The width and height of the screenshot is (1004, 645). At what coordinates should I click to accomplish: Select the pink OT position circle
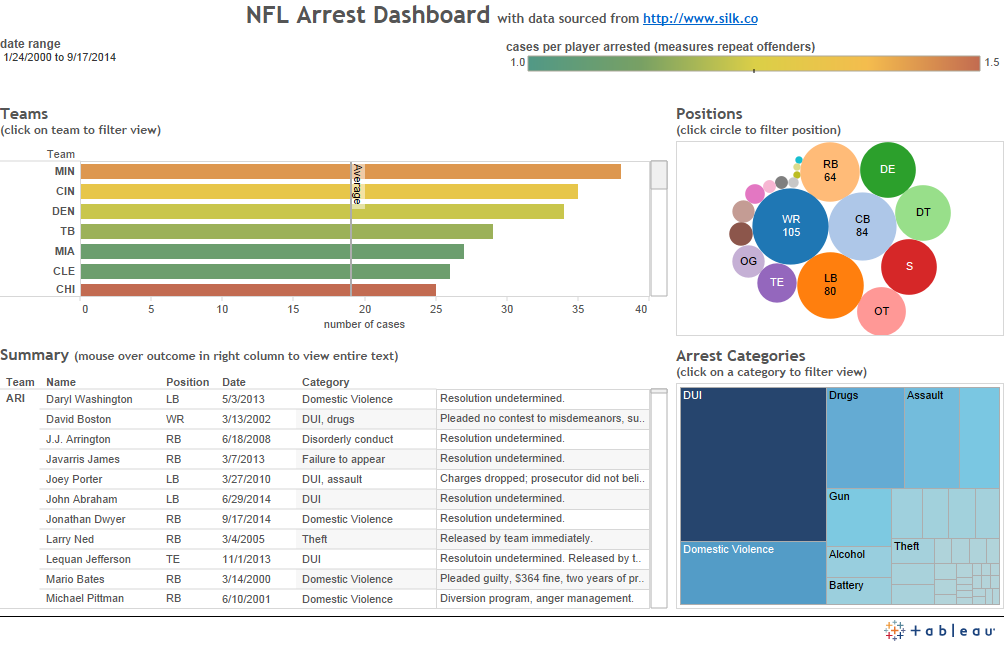coord(880,312)
